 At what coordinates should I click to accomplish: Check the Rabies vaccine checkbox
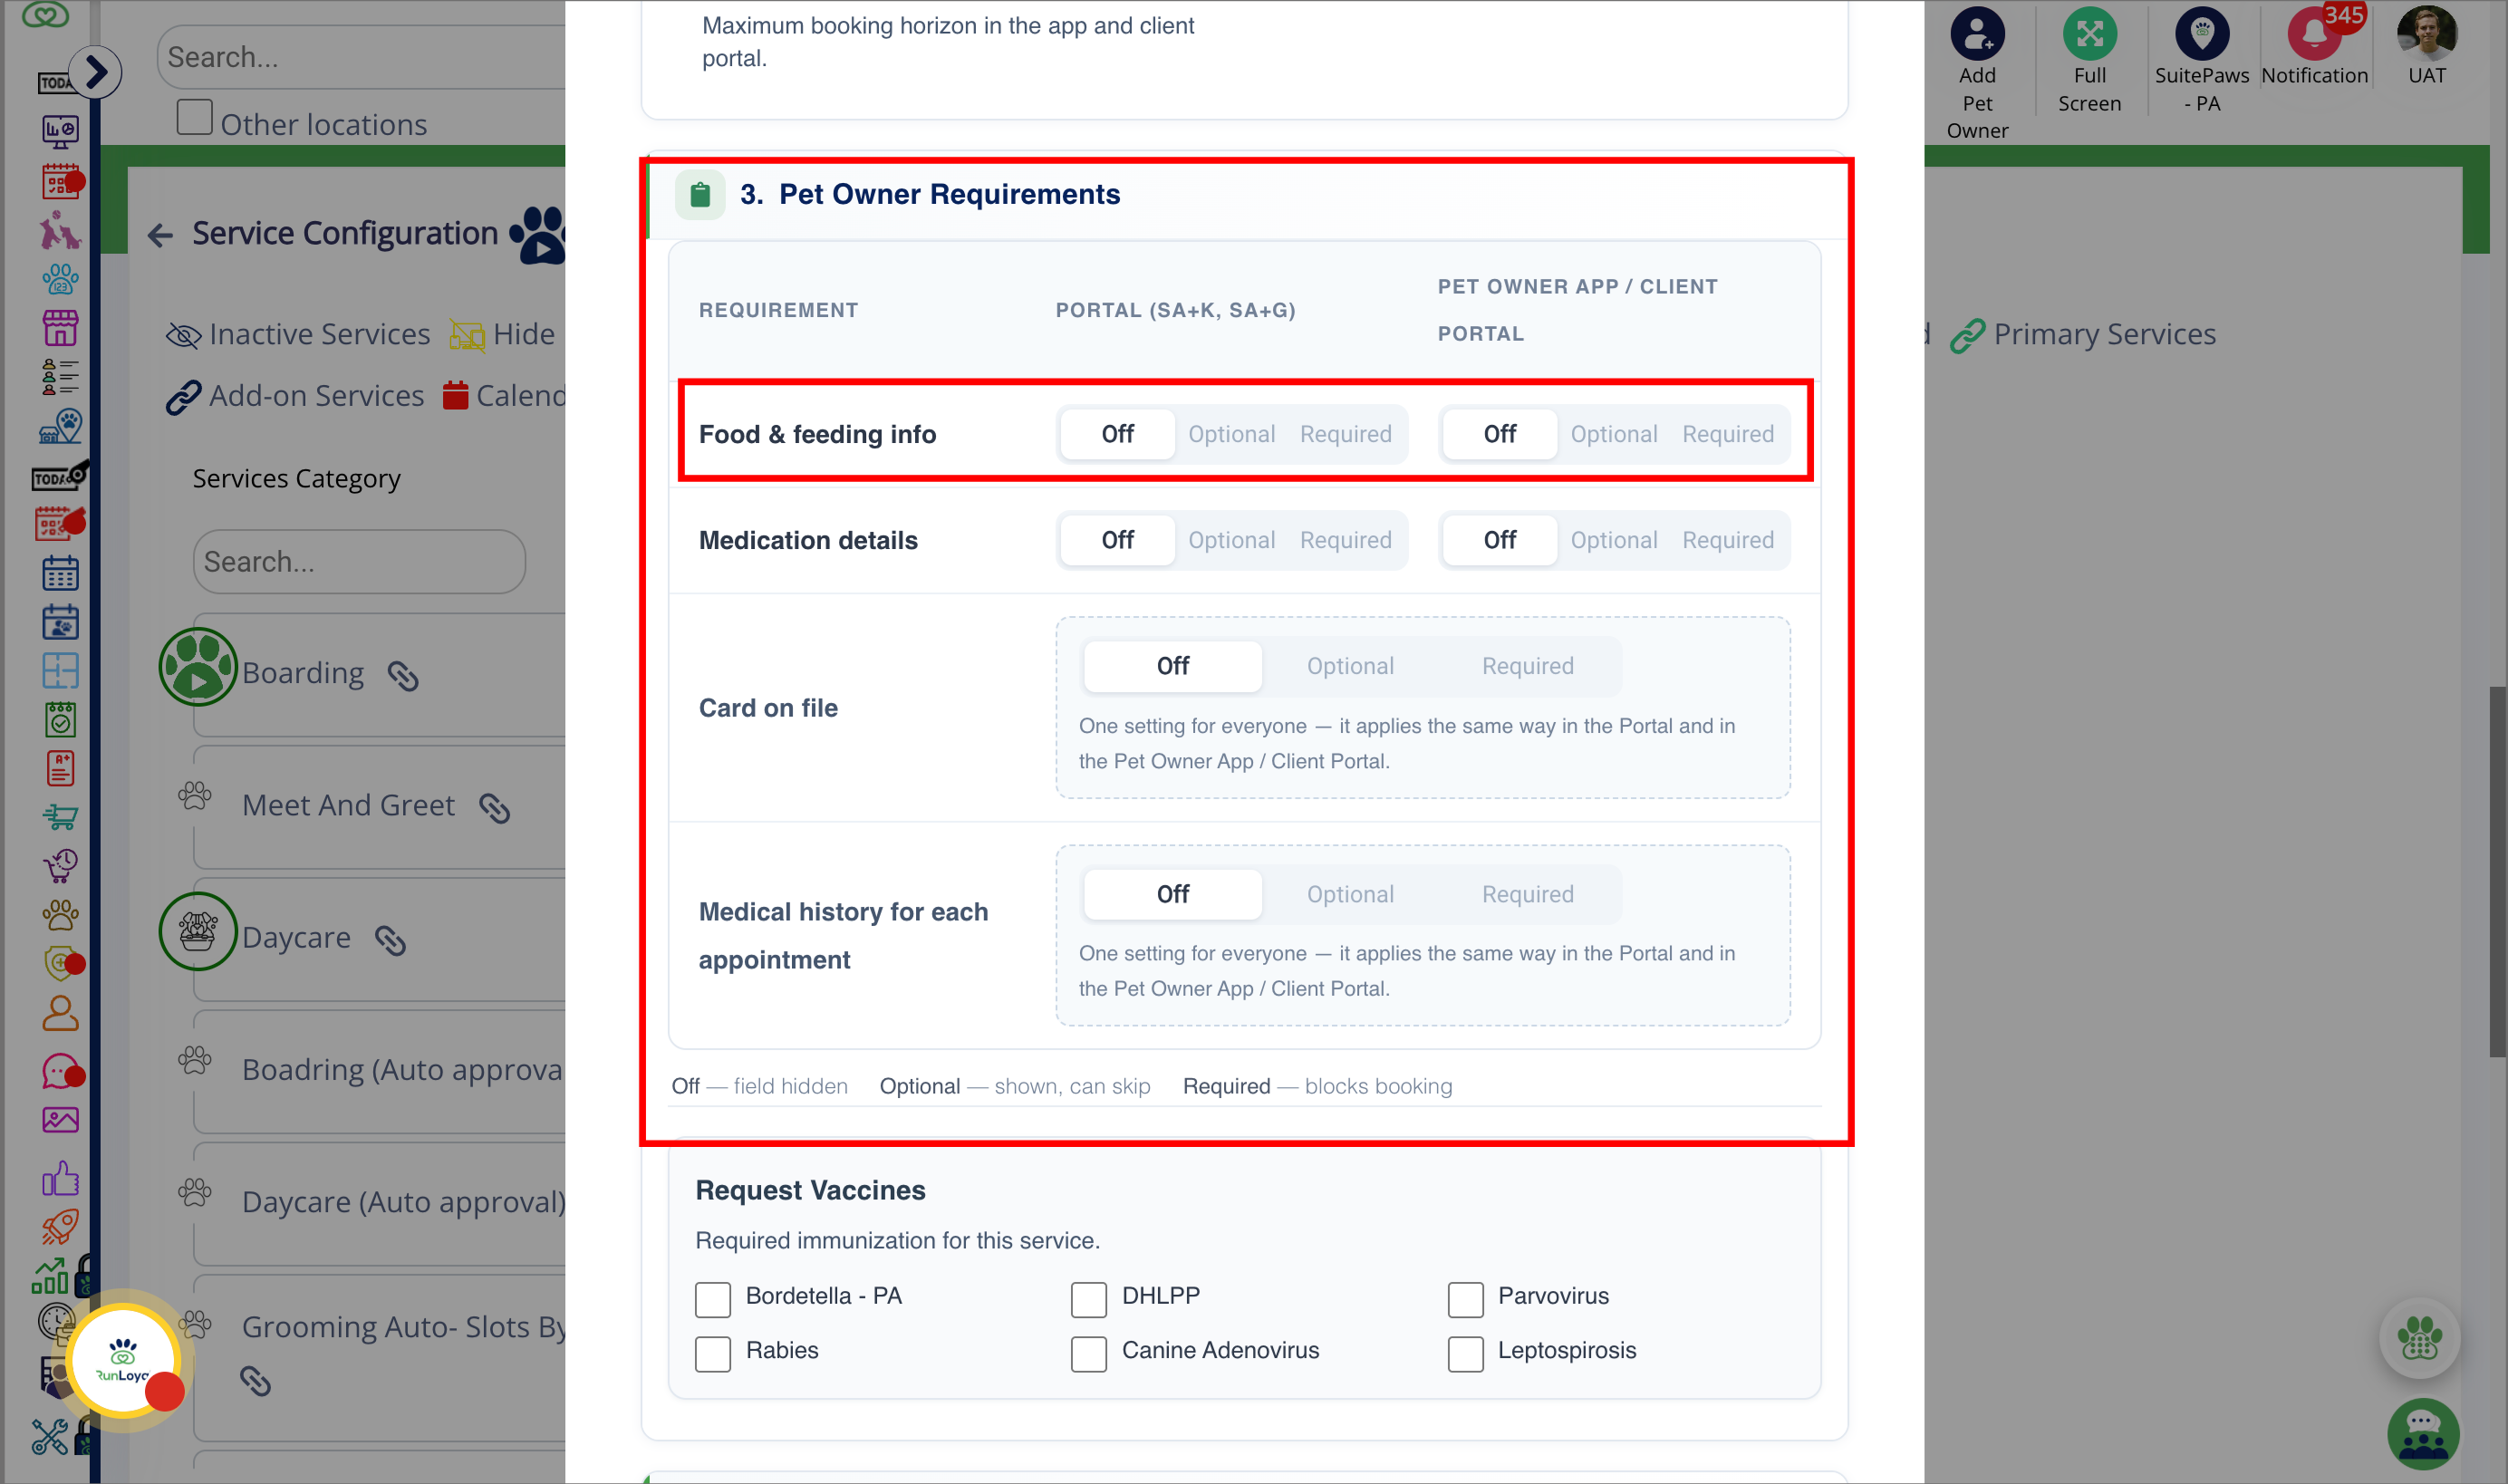713,1353
